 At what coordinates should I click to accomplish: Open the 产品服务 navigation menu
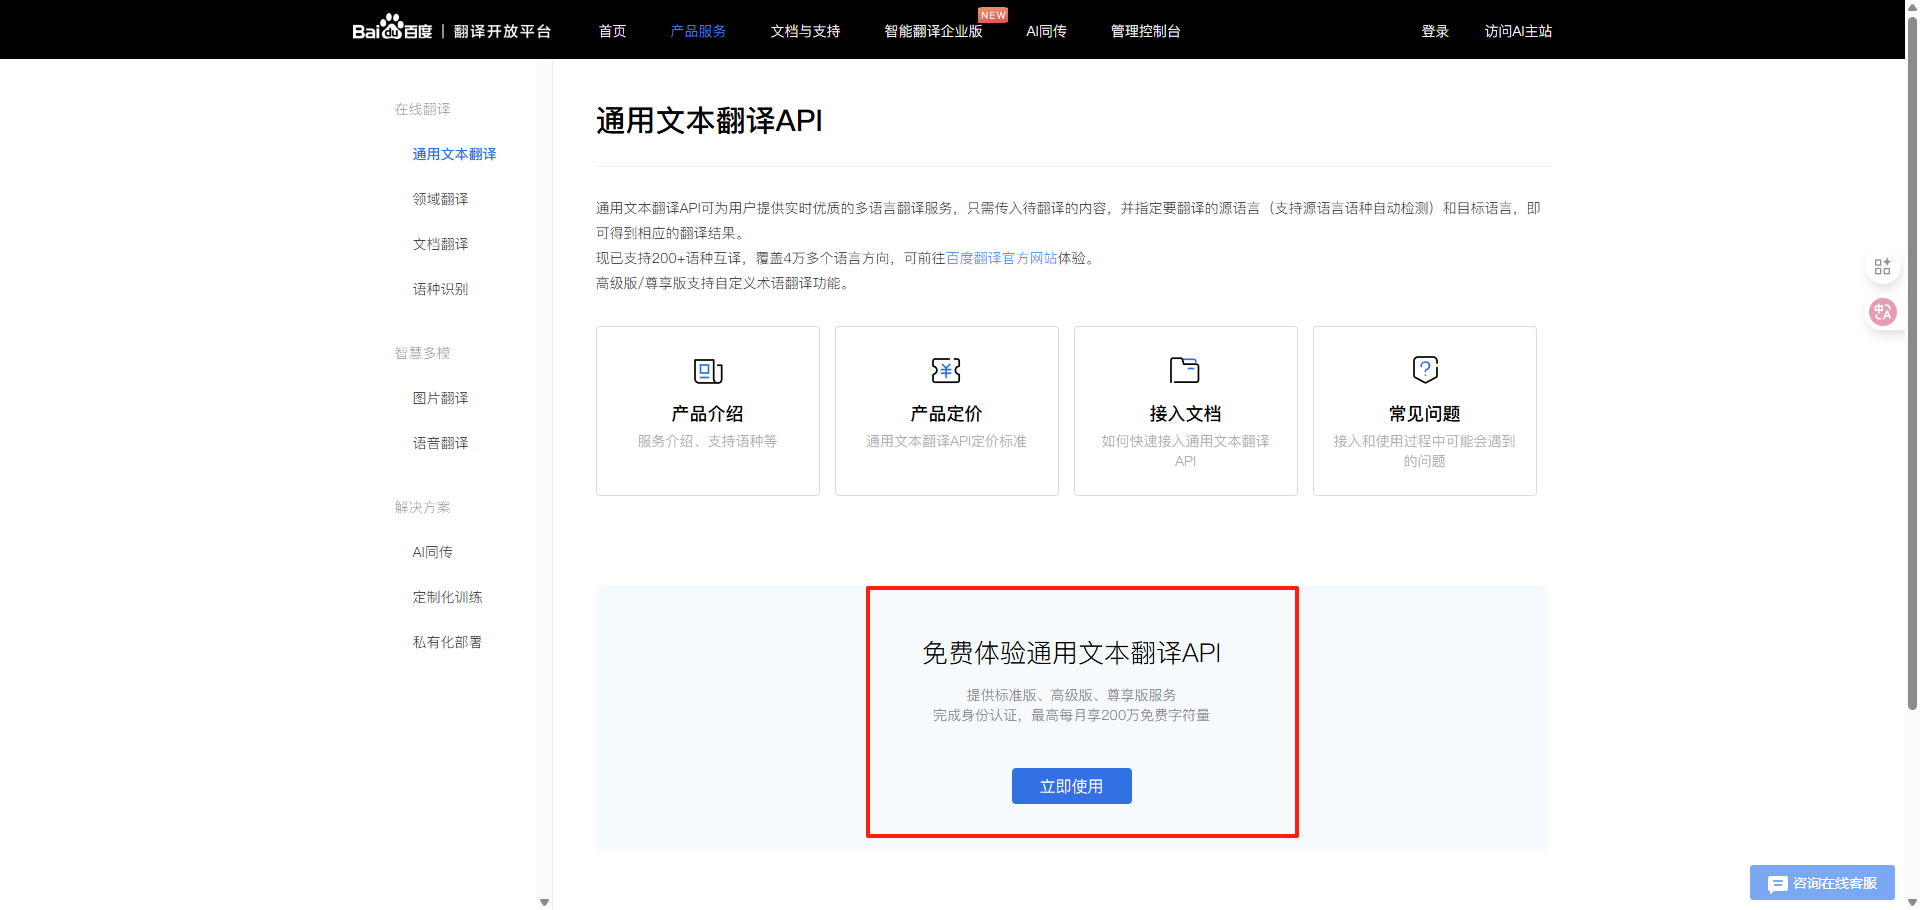point(698,31)
